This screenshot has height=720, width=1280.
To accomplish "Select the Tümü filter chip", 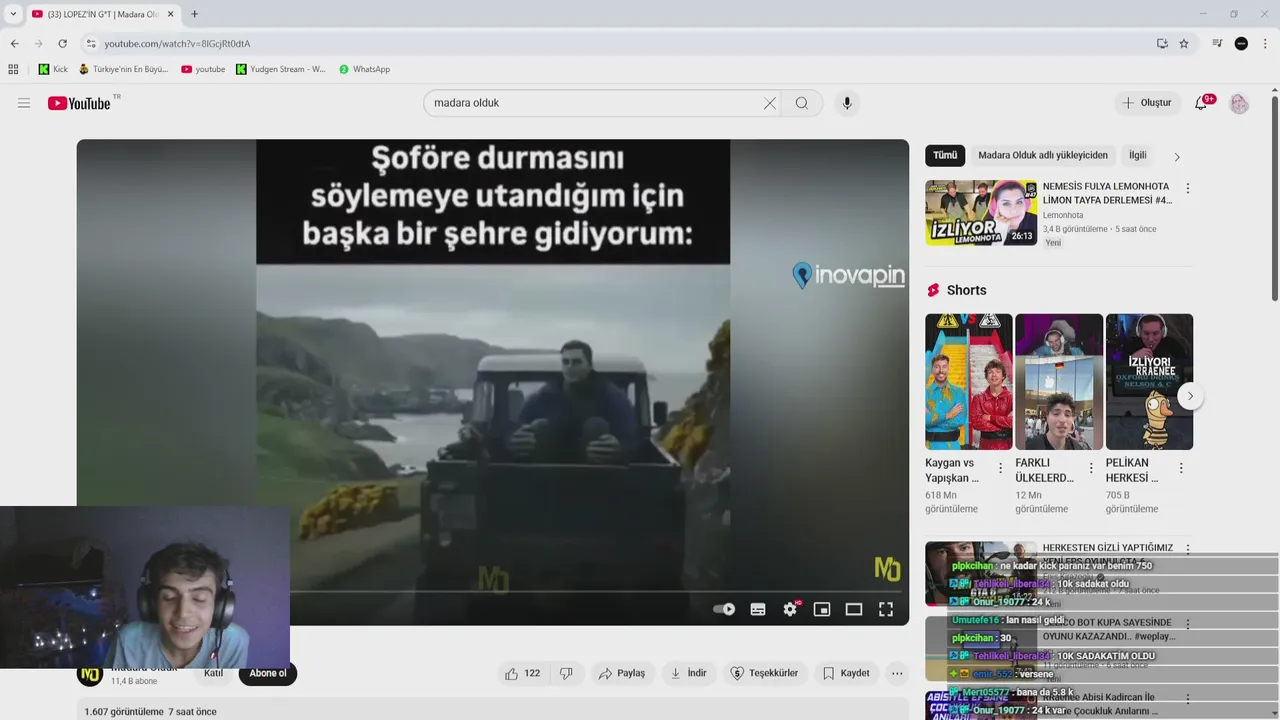I will click(945, 155).
